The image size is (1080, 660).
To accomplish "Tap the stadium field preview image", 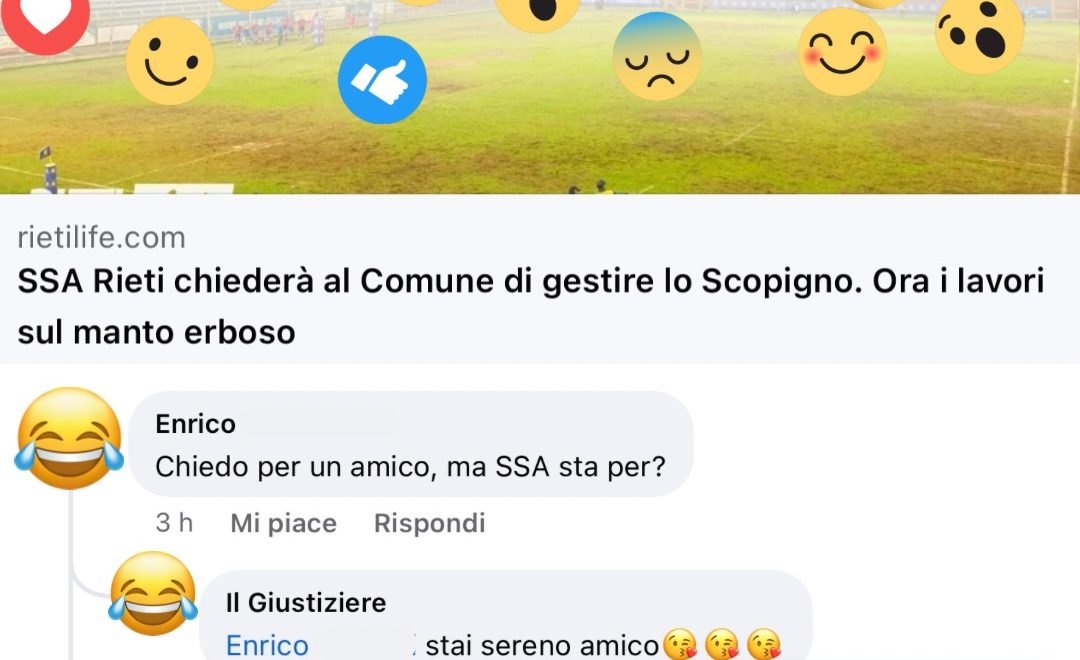I will click(540, 96).
